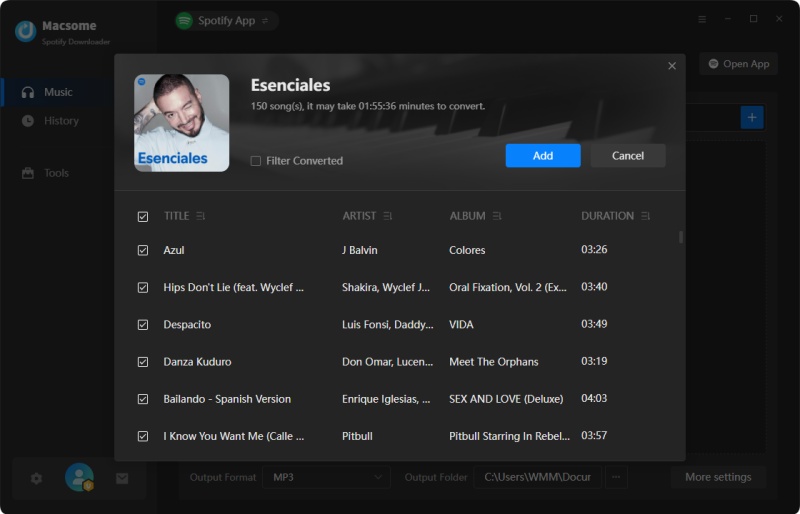Open the Spotify App source selector
Screen dimensions: 800x514
click(226, 21)
